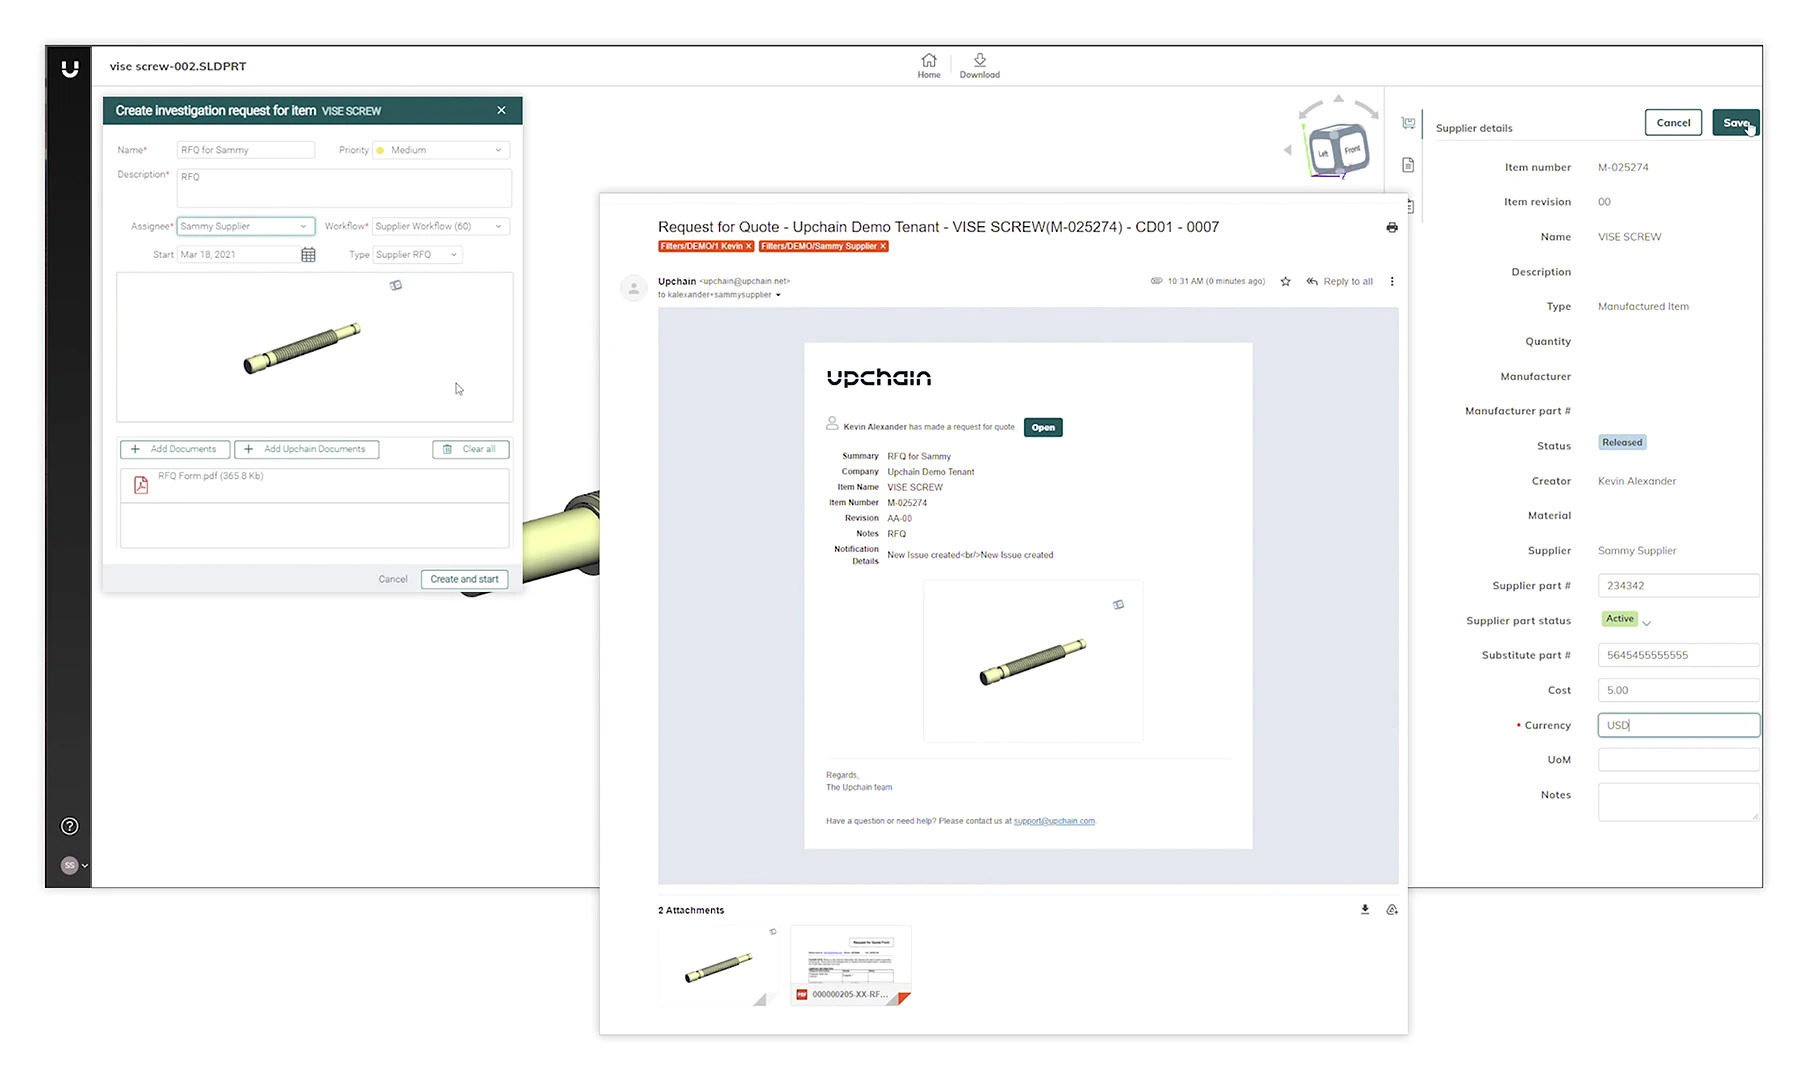Screen dimensions: 1808x1080
Task: Click the UoM input field
Action: 1678,760
